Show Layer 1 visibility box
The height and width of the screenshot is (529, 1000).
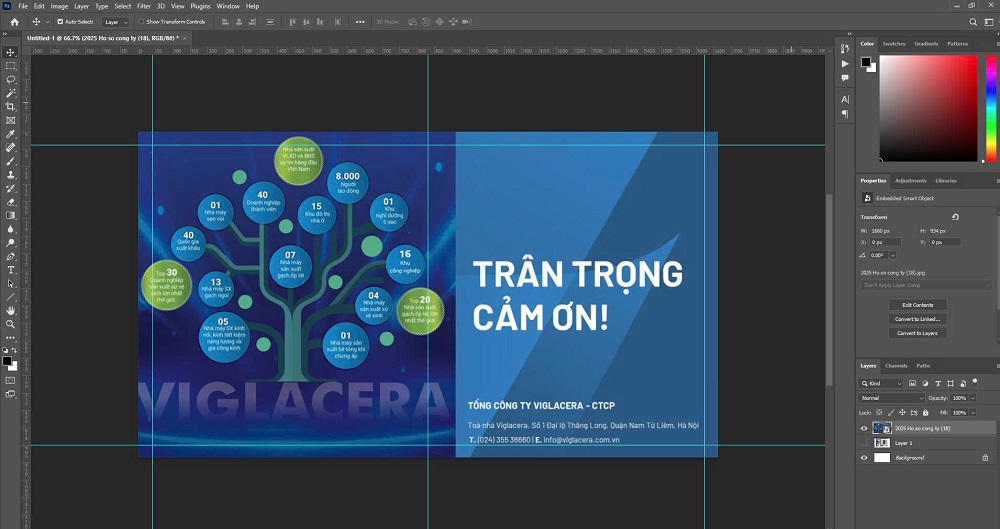[864, 443]
